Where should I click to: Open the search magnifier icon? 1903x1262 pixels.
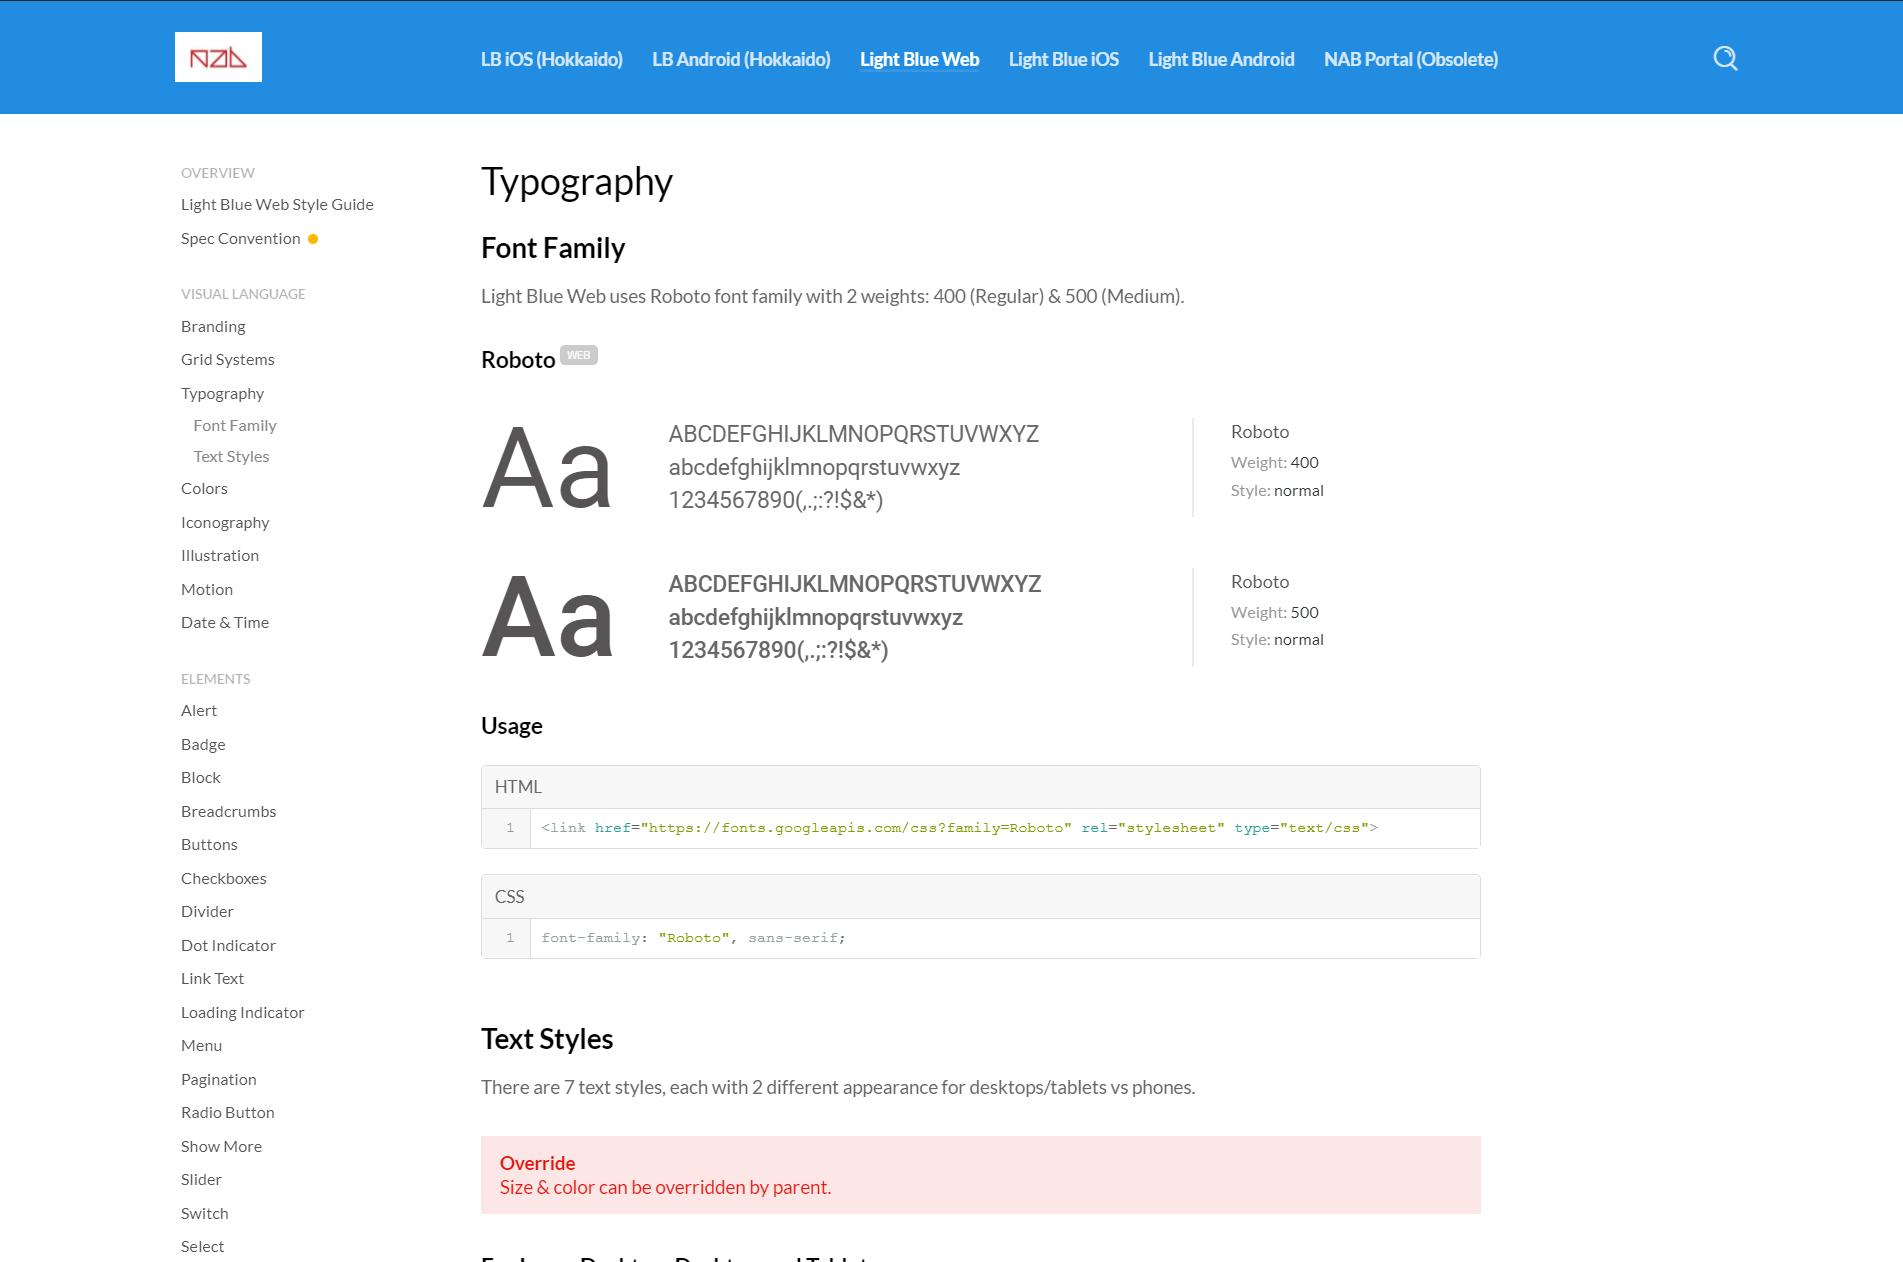(1725, 58)
